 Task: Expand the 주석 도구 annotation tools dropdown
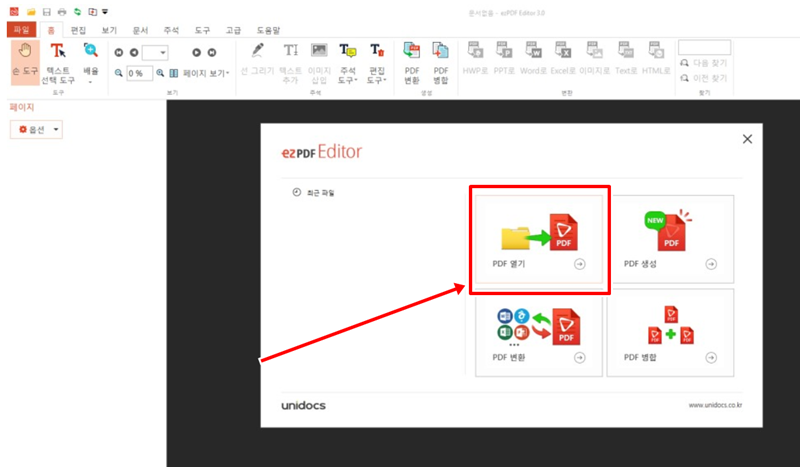click(348, 63)
